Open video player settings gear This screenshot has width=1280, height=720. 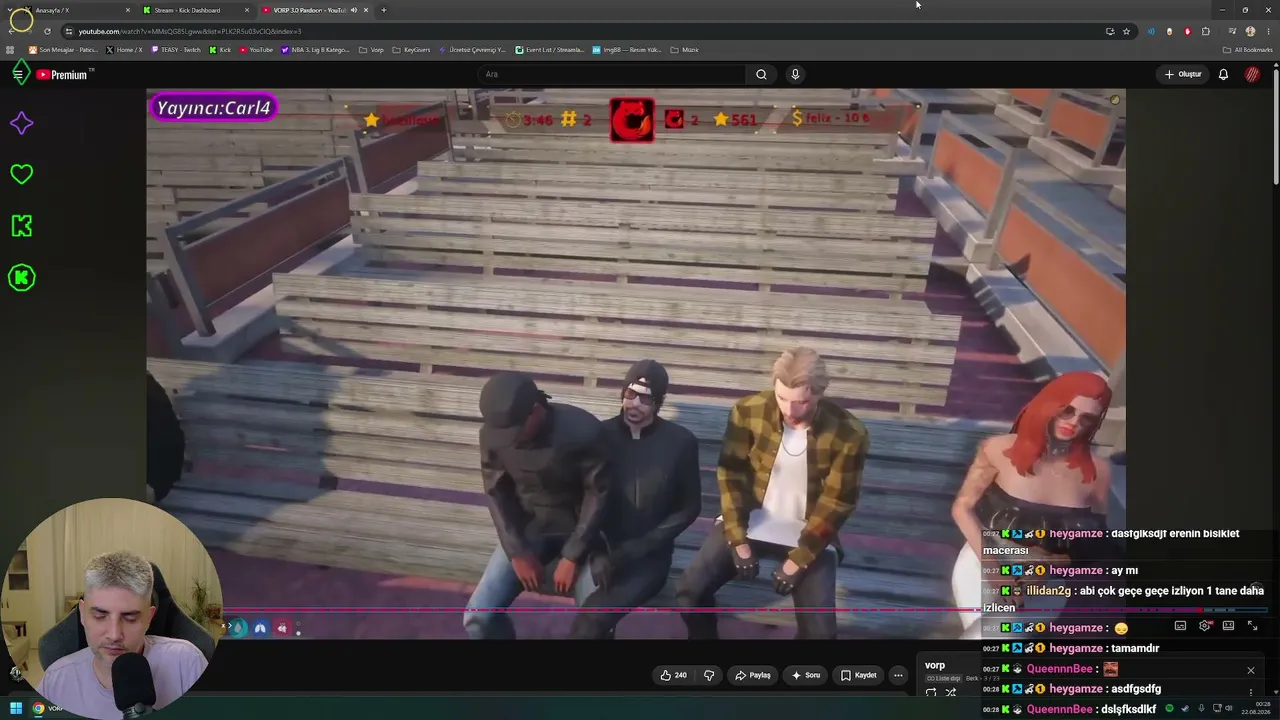pyautogui.click(x=1204, y=626)
